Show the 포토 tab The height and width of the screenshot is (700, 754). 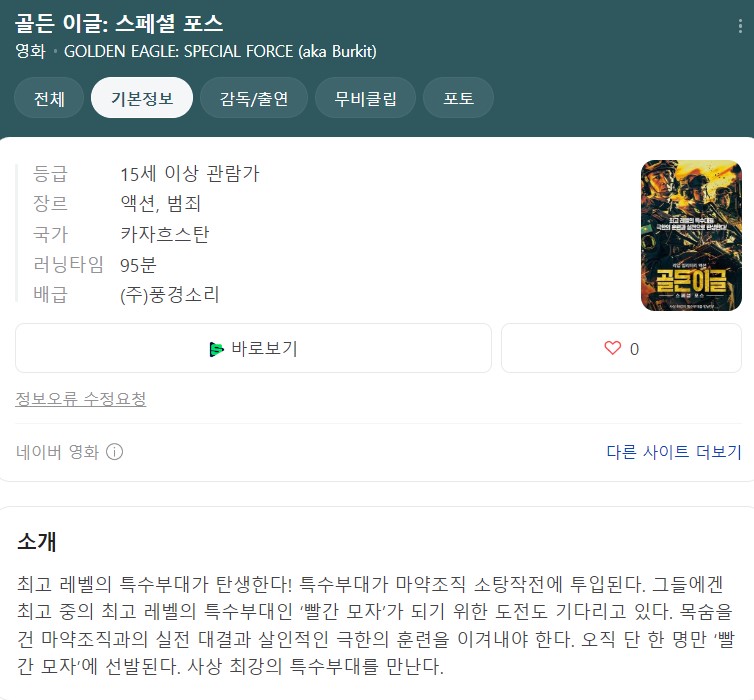click(x=458, y=98)
